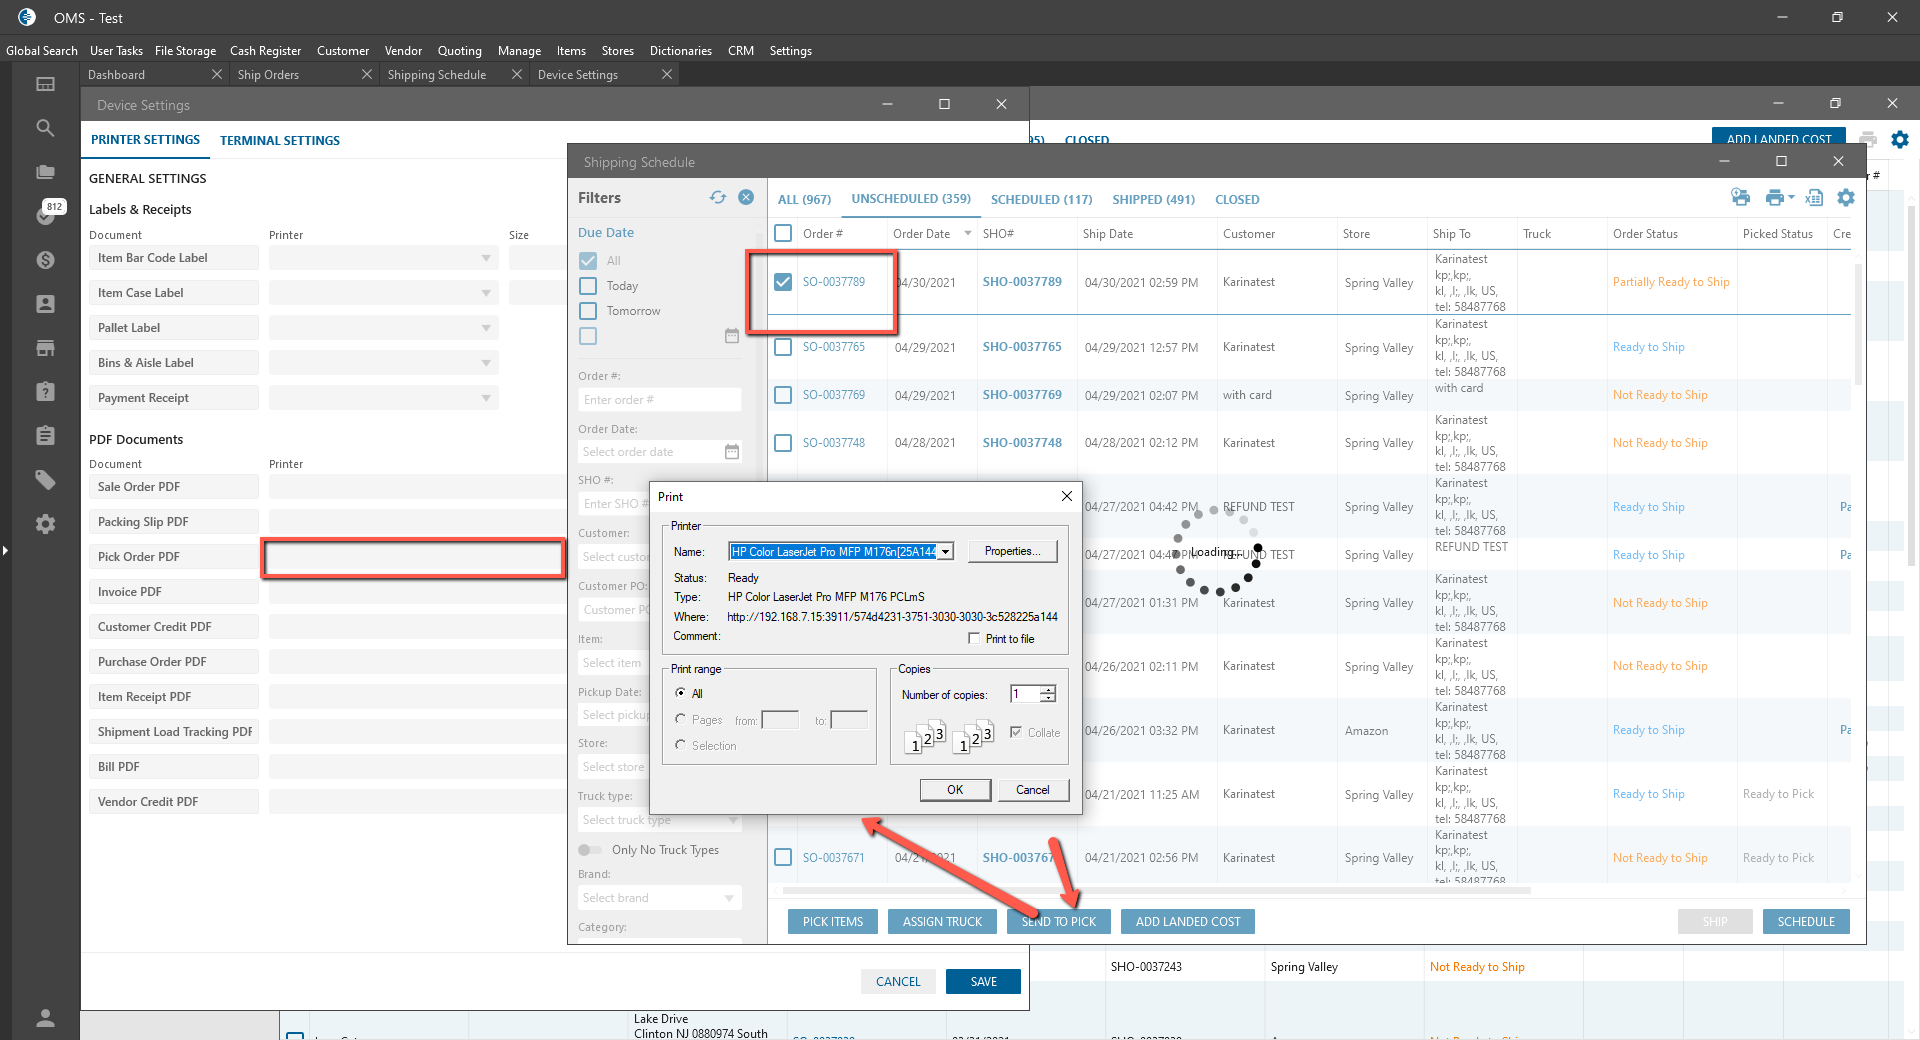Image resolution: width=1920 pixels, height=1040 pixels.
Task: Select order SO-0037769 row checkbox
Action: 783,395
